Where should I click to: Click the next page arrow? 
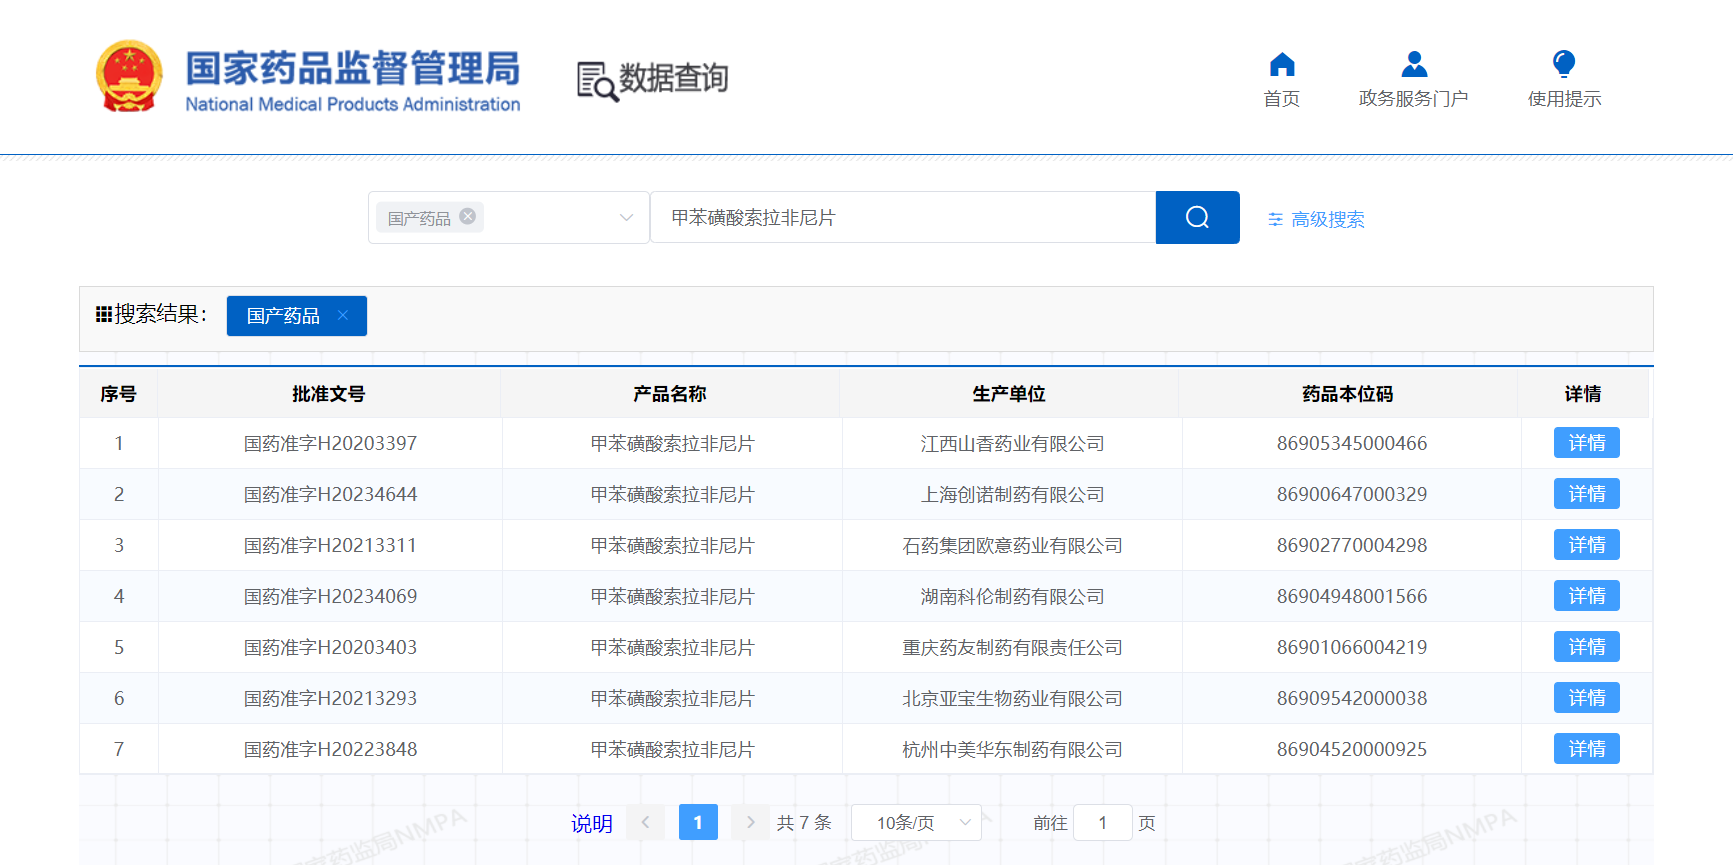pos(750,822)
